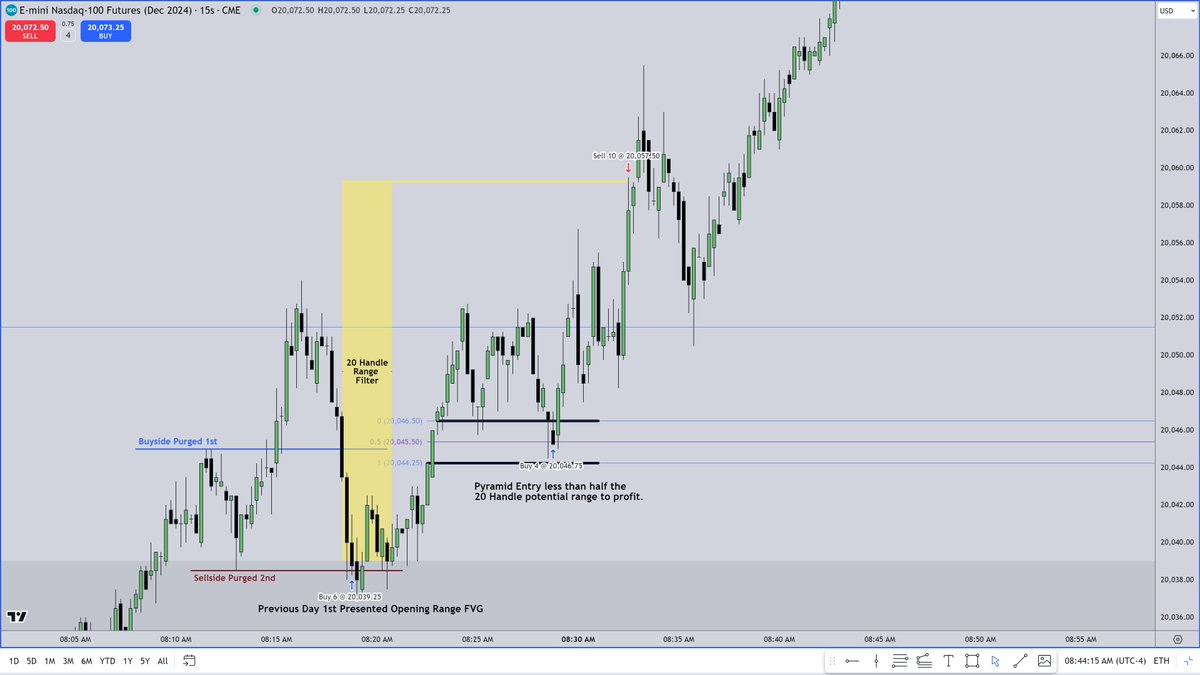Click the Buy 6 execution arrow marker

352,584
